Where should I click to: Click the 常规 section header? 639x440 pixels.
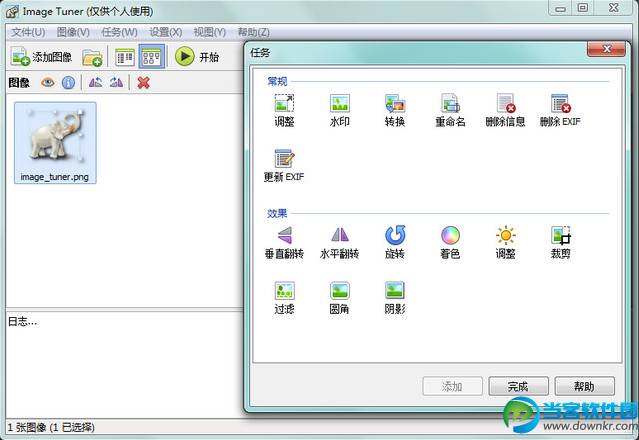pos(277,81)
